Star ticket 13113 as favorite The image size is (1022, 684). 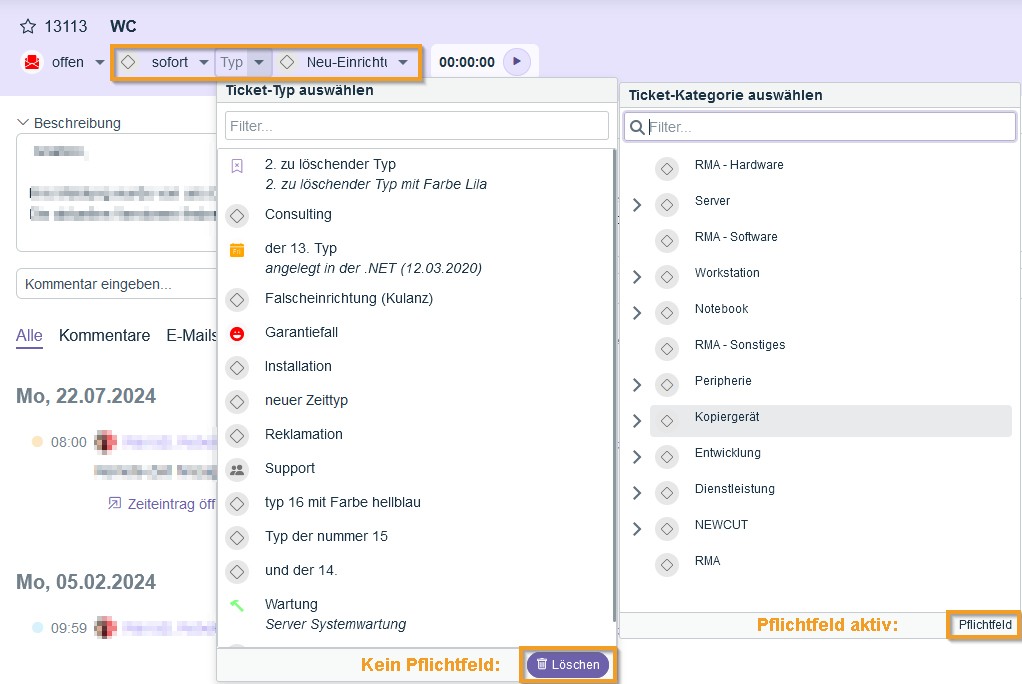pos(28,27)
